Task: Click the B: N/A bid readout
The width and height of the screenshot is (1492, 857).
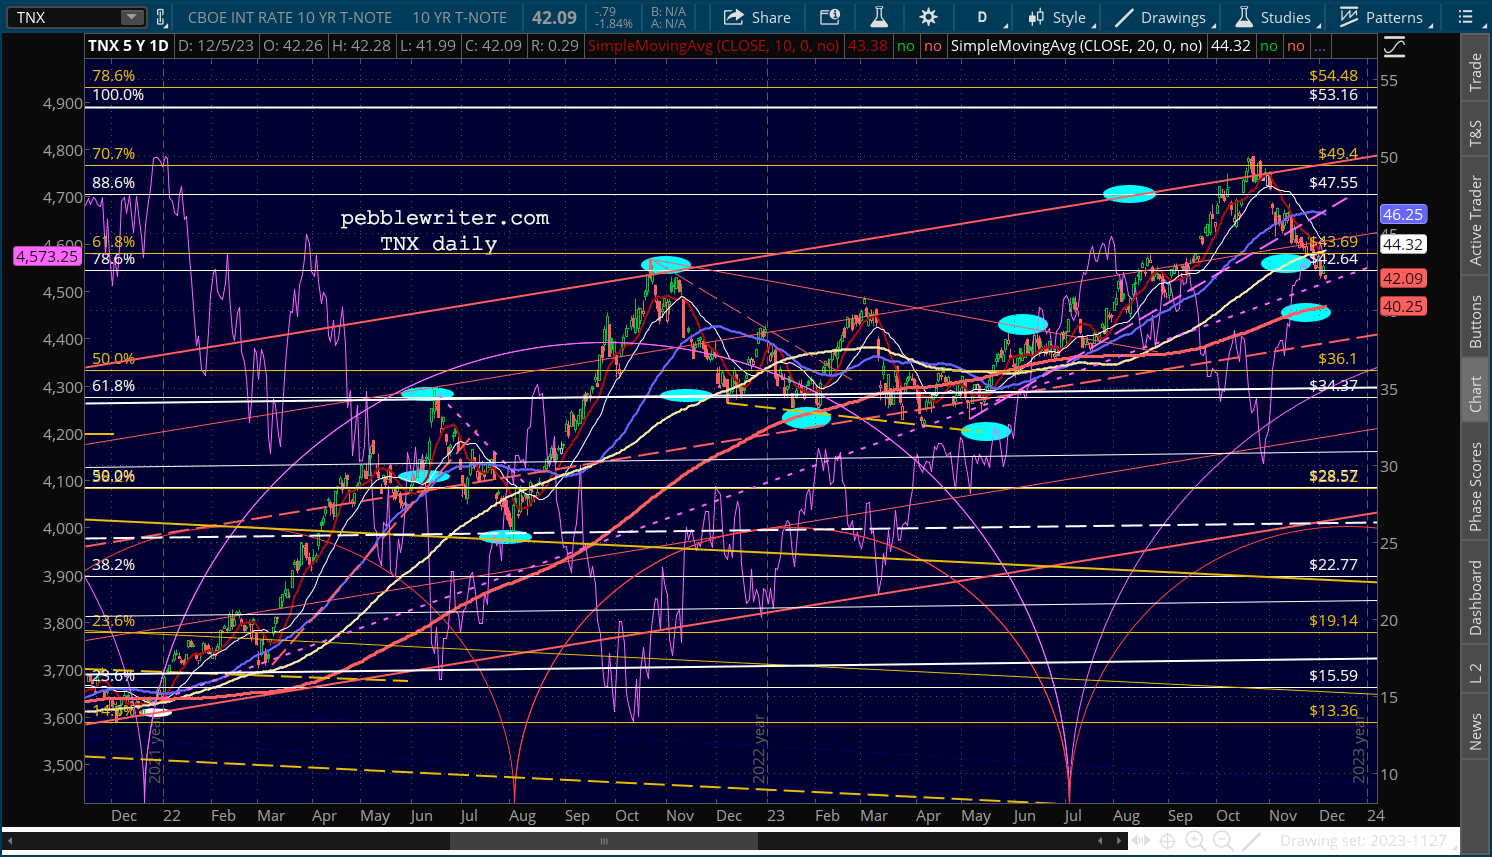Action: coord(668,12)
